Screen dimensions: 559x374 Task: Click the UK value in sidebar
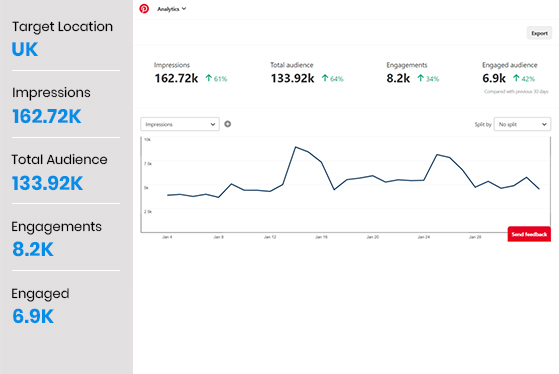click(x=25, y=49)
